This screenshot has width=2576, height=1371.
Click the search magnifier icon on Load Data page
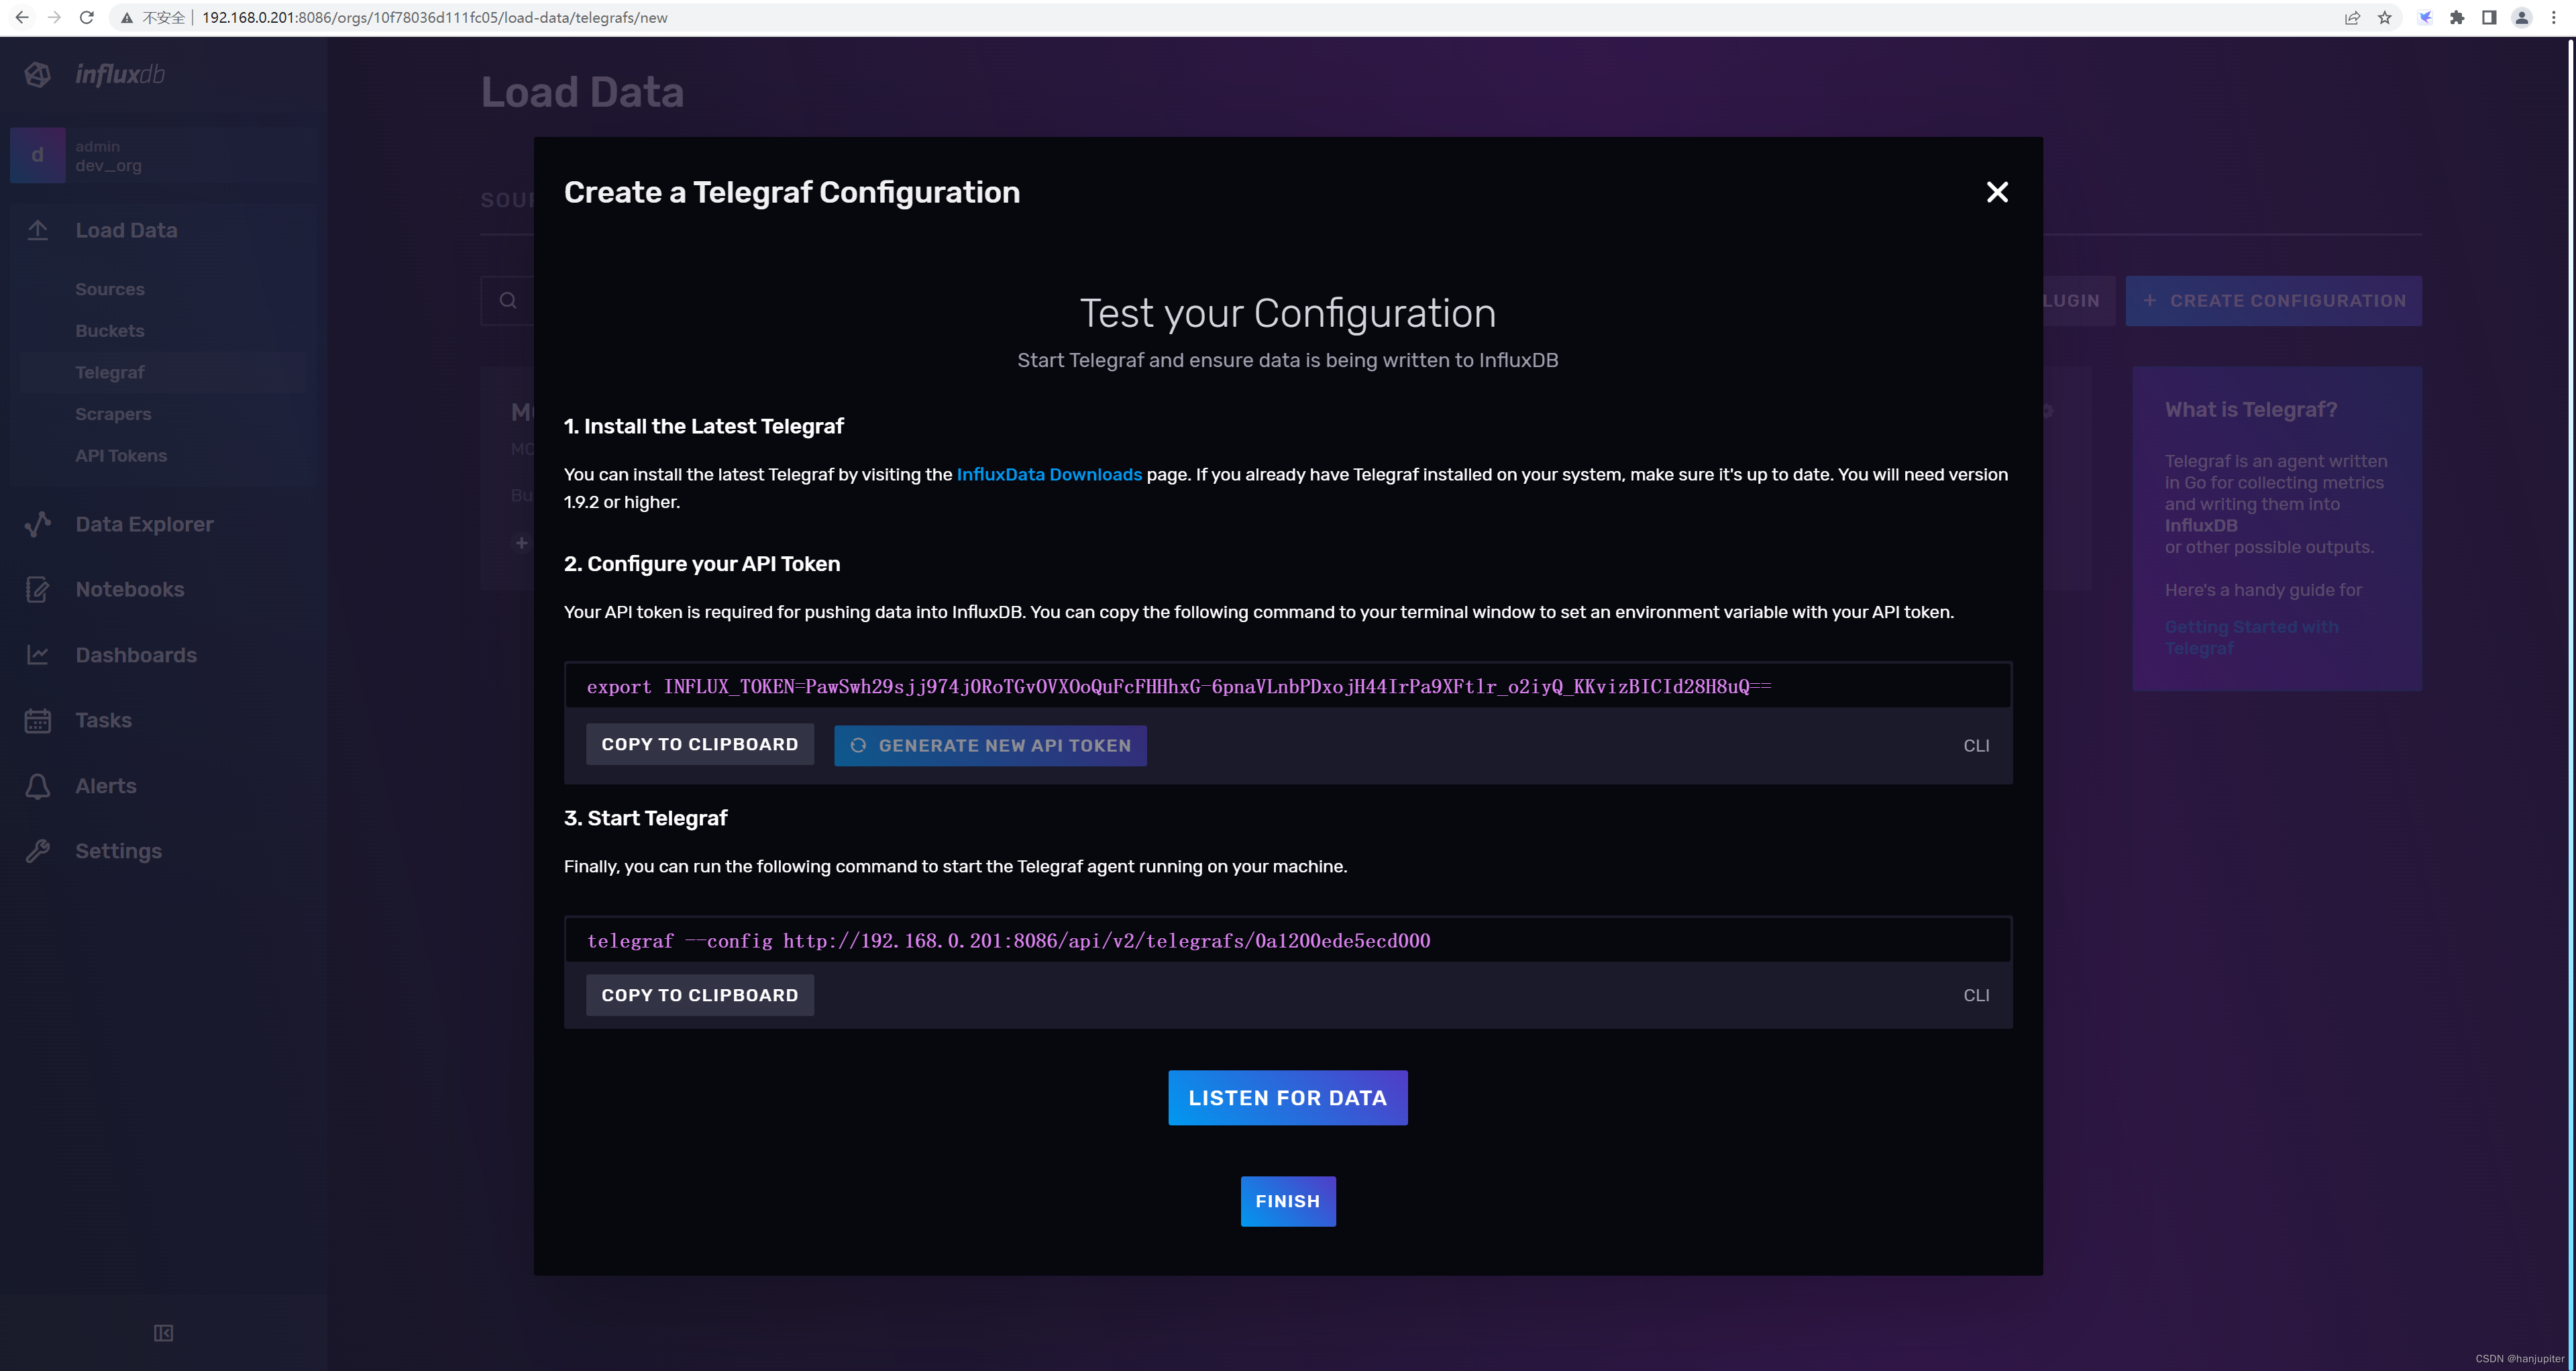tap(508, 301)
